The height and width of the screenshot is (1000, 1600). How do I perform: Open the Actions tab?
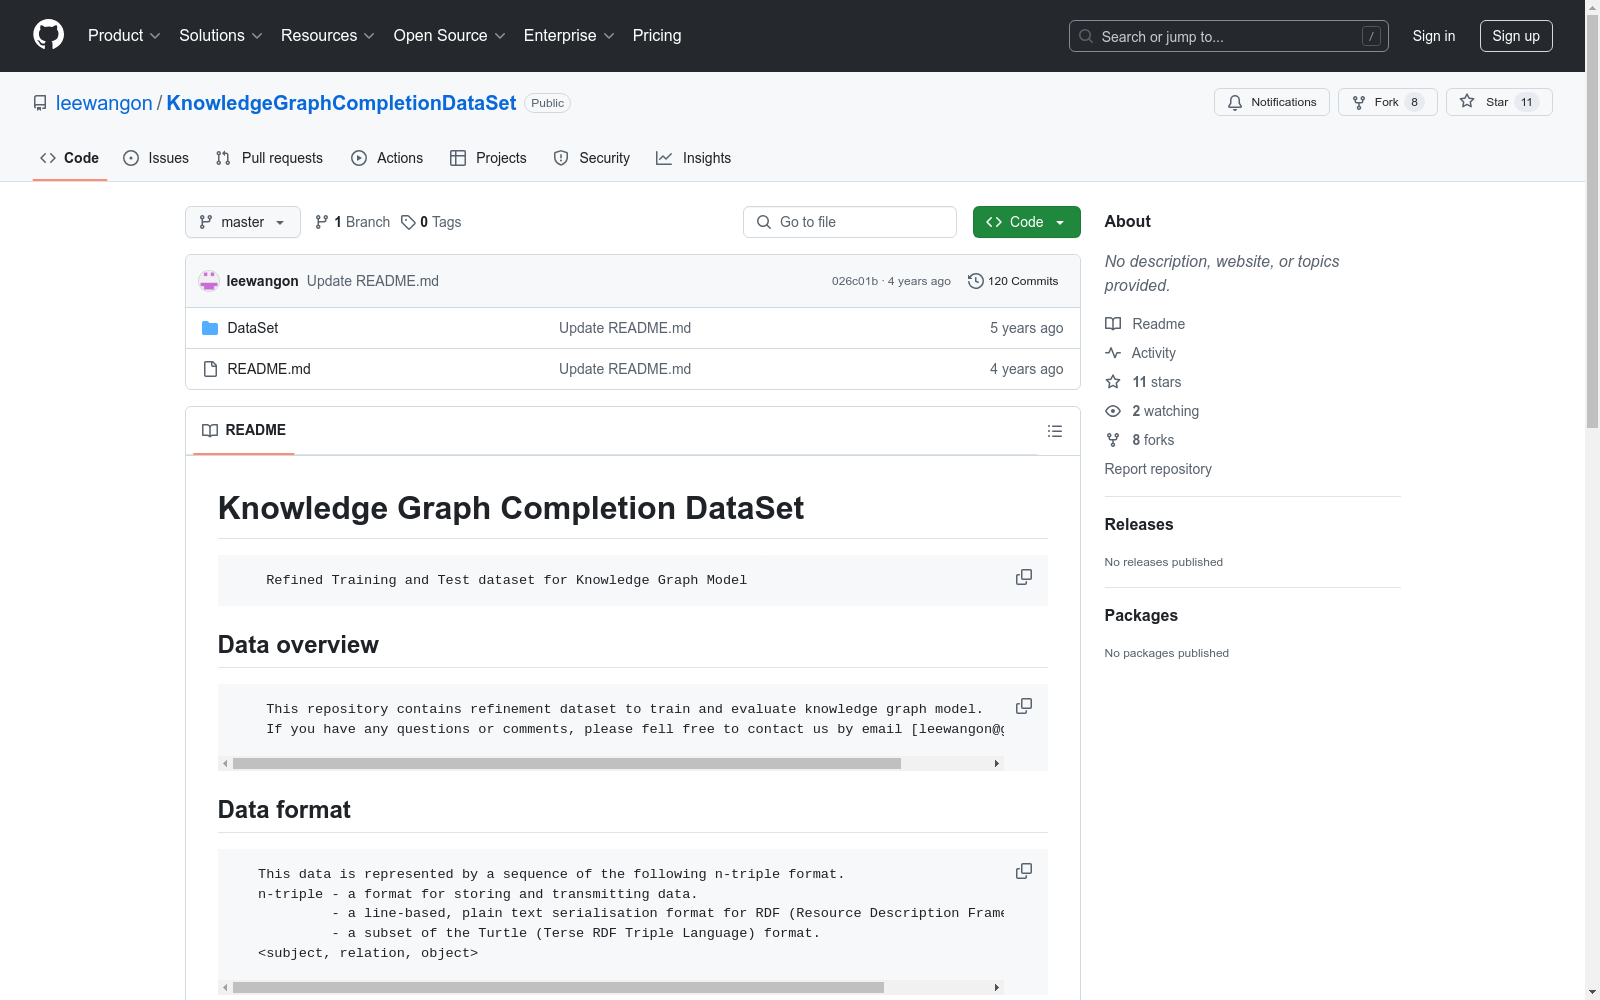pos(387,158)
